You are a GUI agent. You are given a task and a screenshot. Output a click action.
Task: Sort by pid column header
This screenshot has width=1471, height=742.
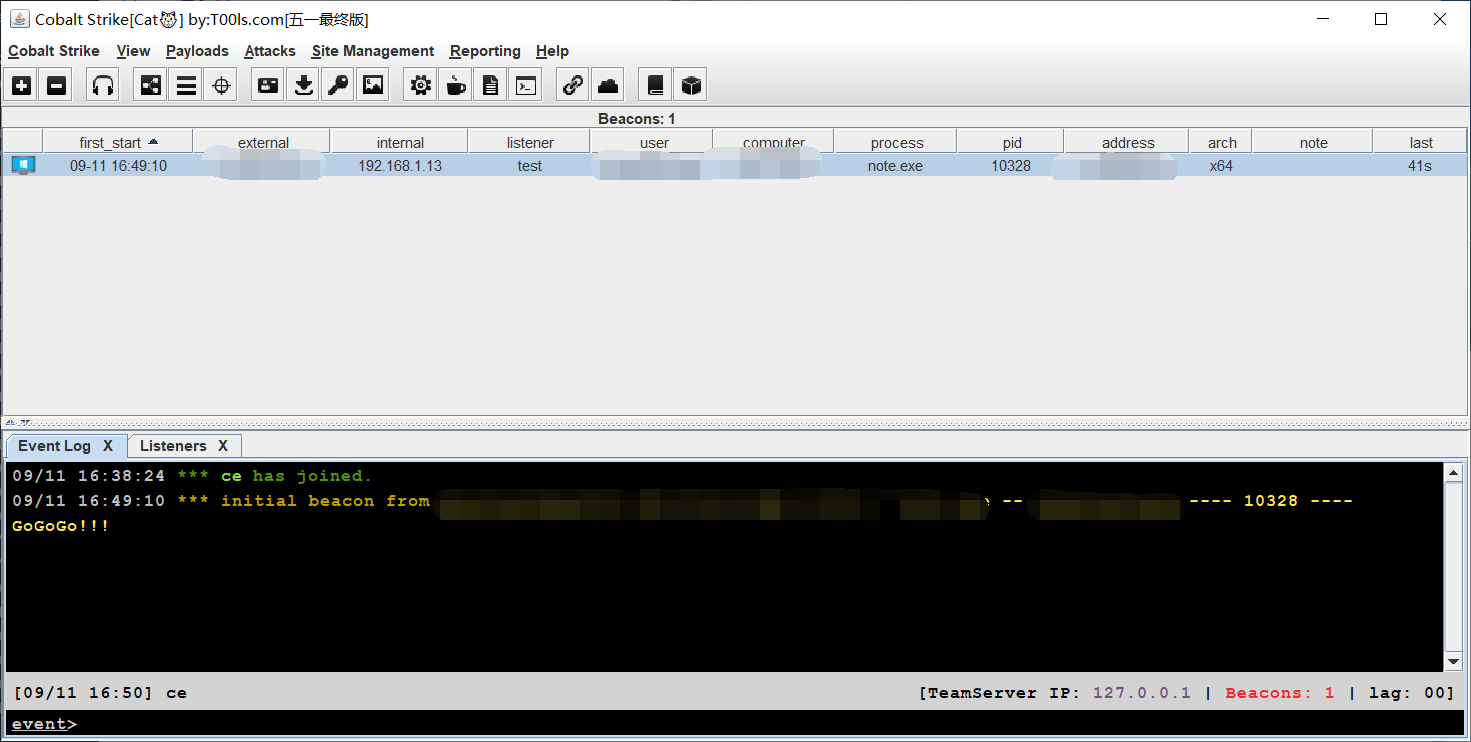tap(1011, 142)
